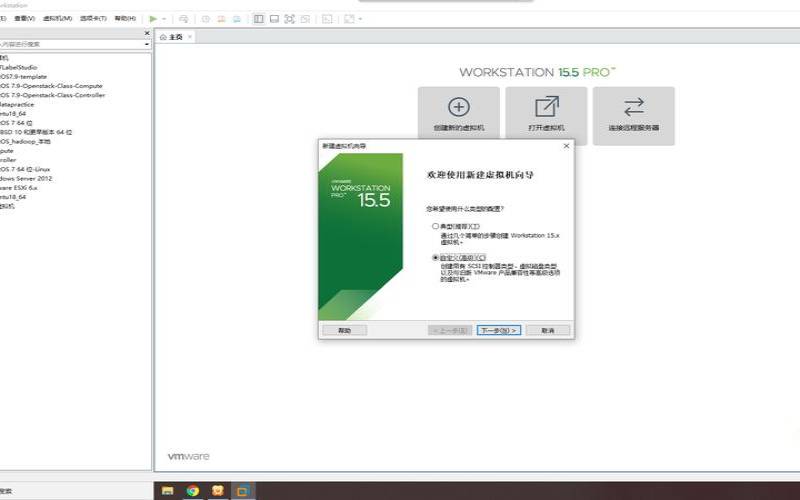Viewport: 800px width, 500px height.
Task: Click the take snapshot clock icon
Action: (x=206, y=19)
